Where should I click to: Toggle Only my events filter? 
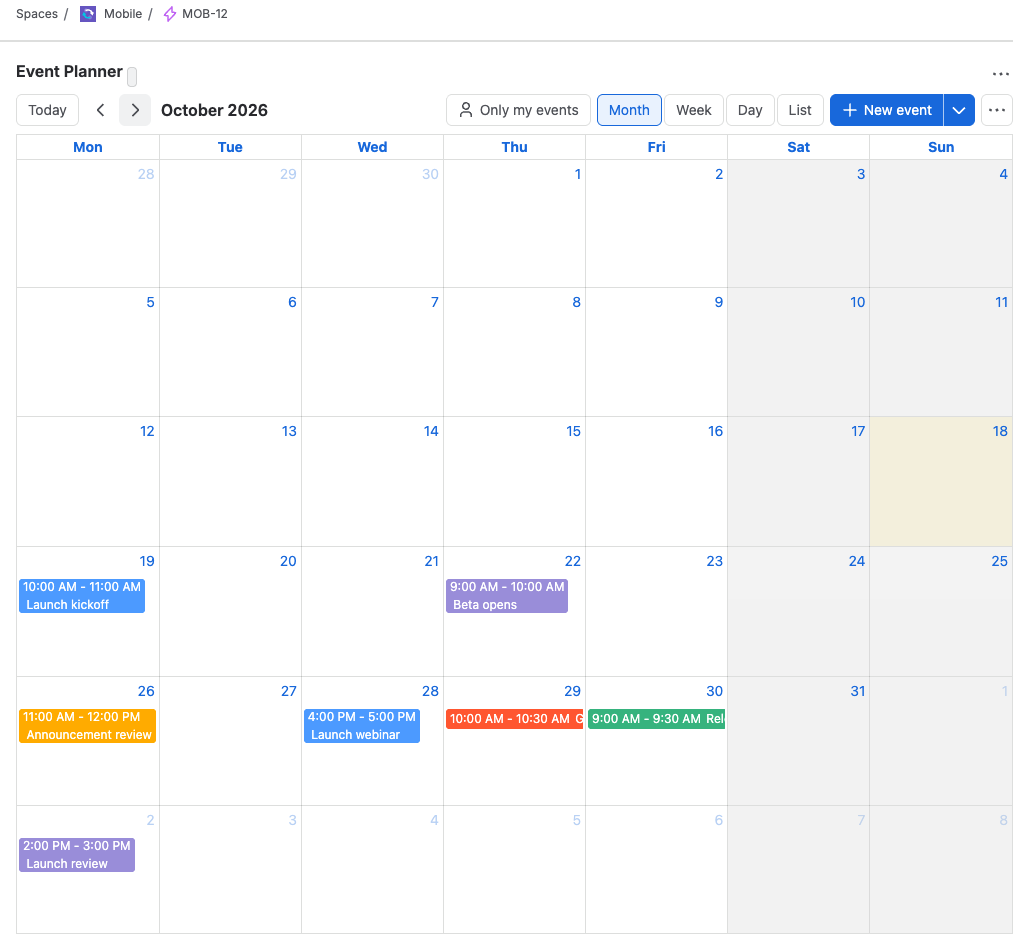pyautogui.click(x=518, y=110)
